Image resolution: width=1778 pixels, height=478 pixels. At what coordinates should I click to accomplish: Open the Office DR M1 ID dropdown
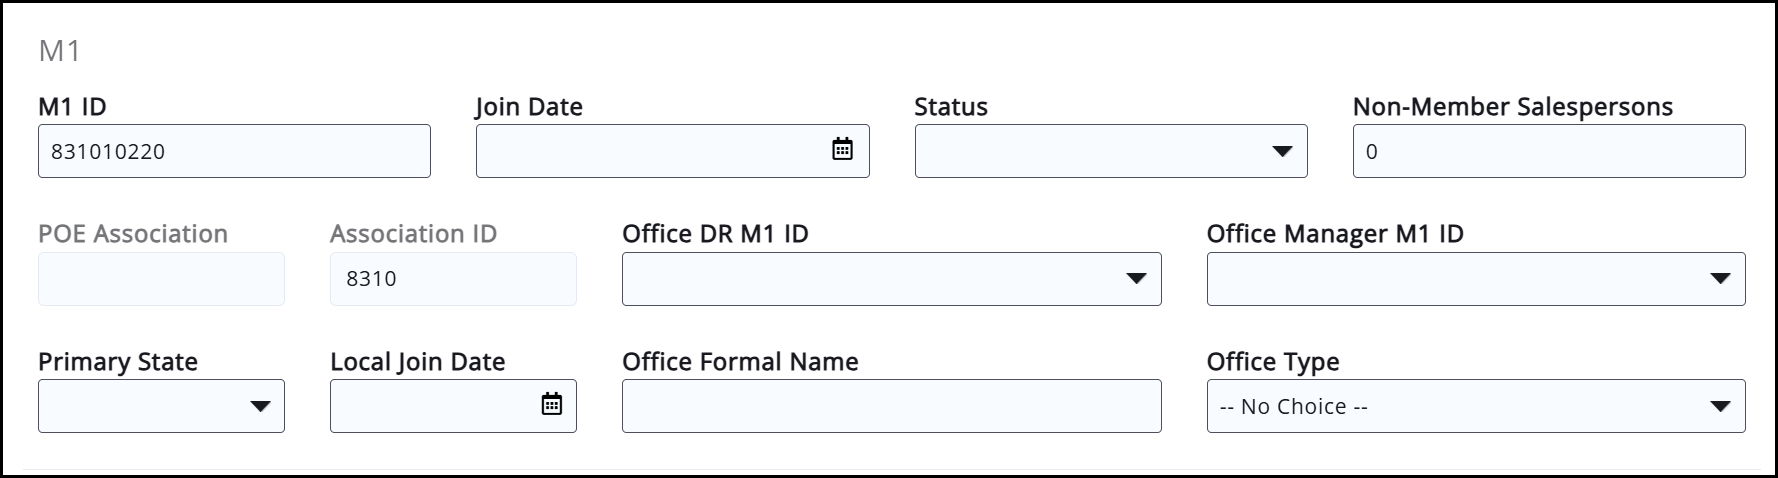tap(891, 279)
